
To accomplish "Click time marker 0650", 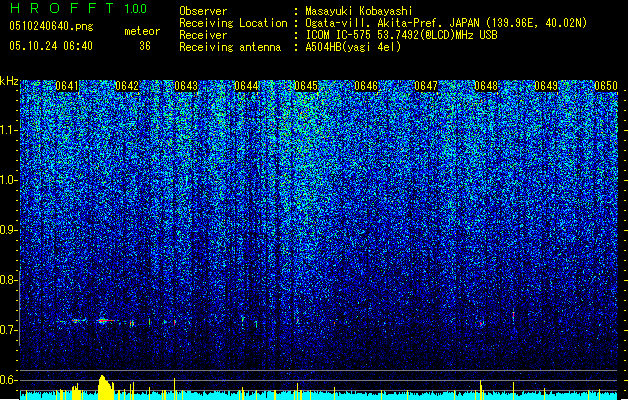I will pyautogui.click(x=606, y=86).
